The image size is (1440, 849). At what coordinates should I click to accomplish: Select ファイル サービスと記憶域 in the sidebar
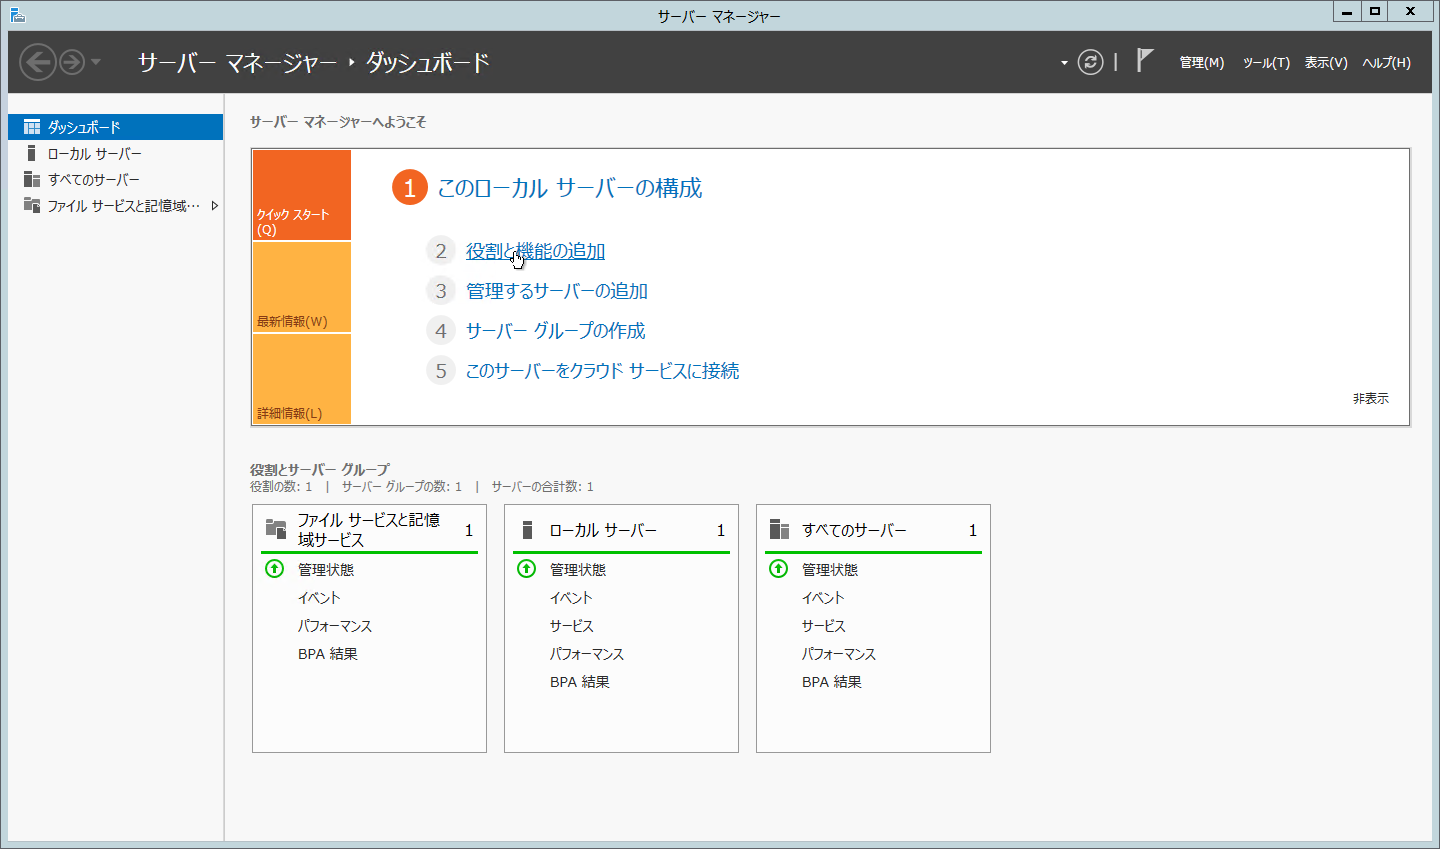point(116,205)
